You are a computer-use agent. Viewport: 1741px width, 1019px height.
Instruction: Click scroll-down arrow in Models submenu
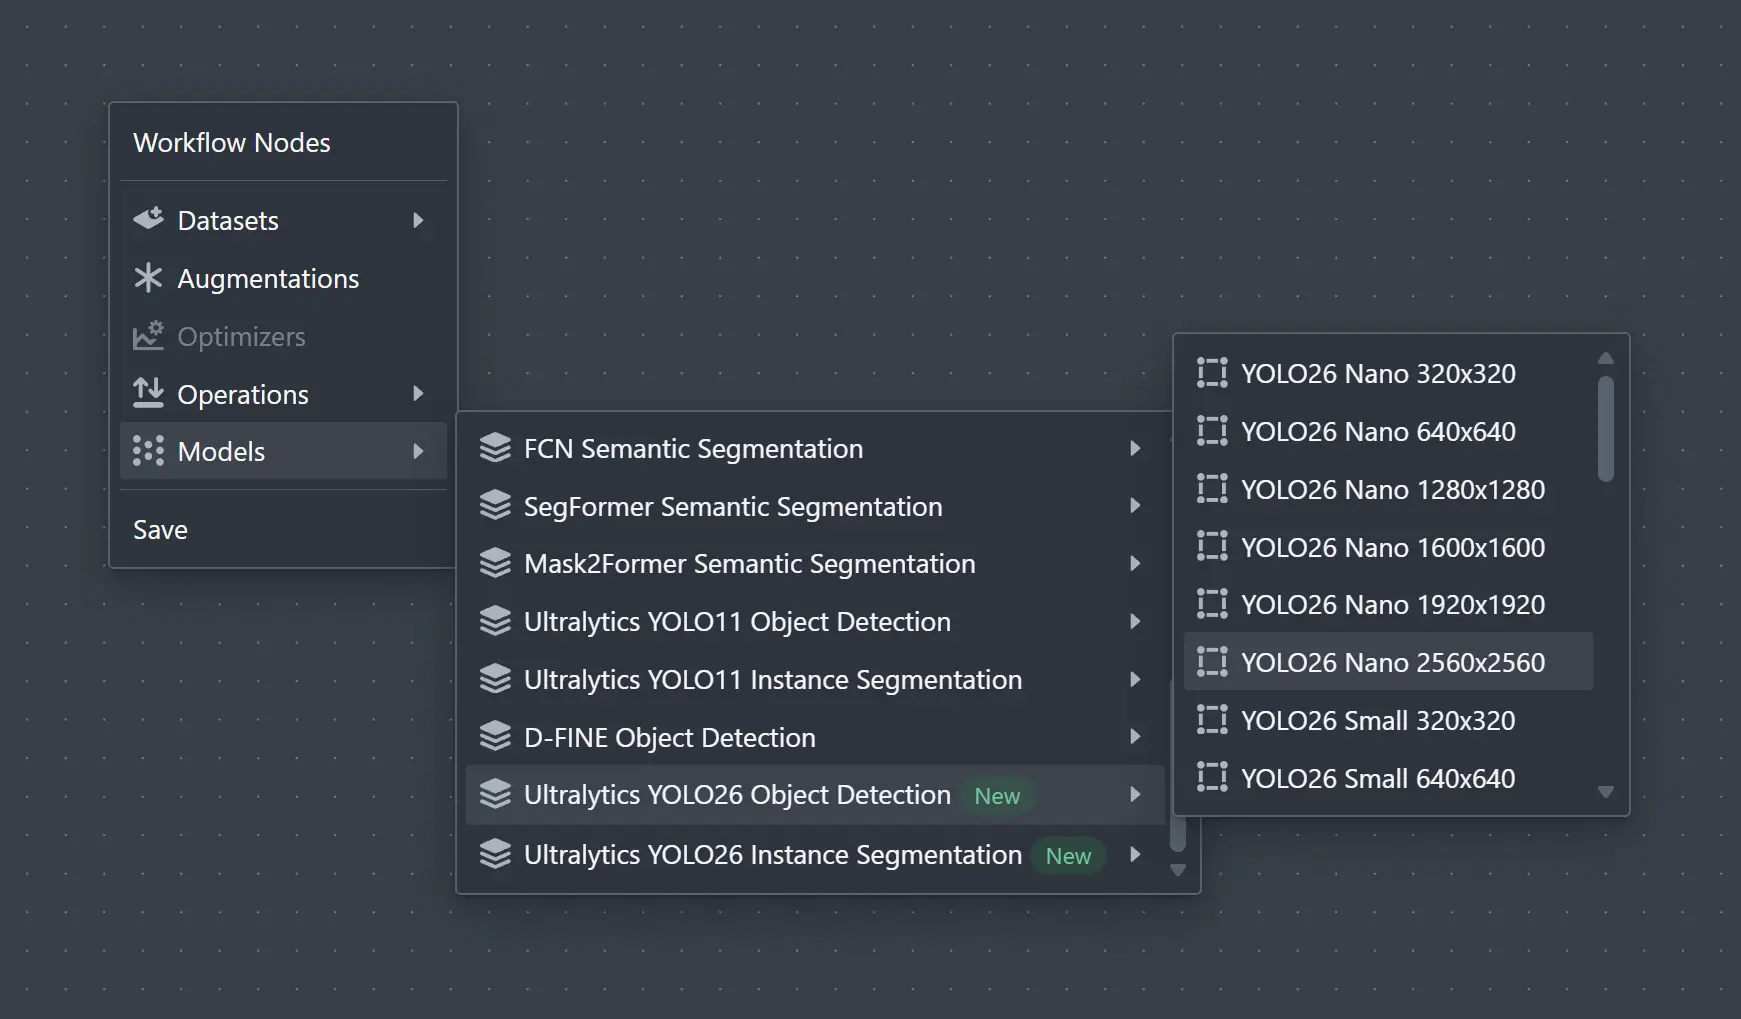[x=1178, y=870]
